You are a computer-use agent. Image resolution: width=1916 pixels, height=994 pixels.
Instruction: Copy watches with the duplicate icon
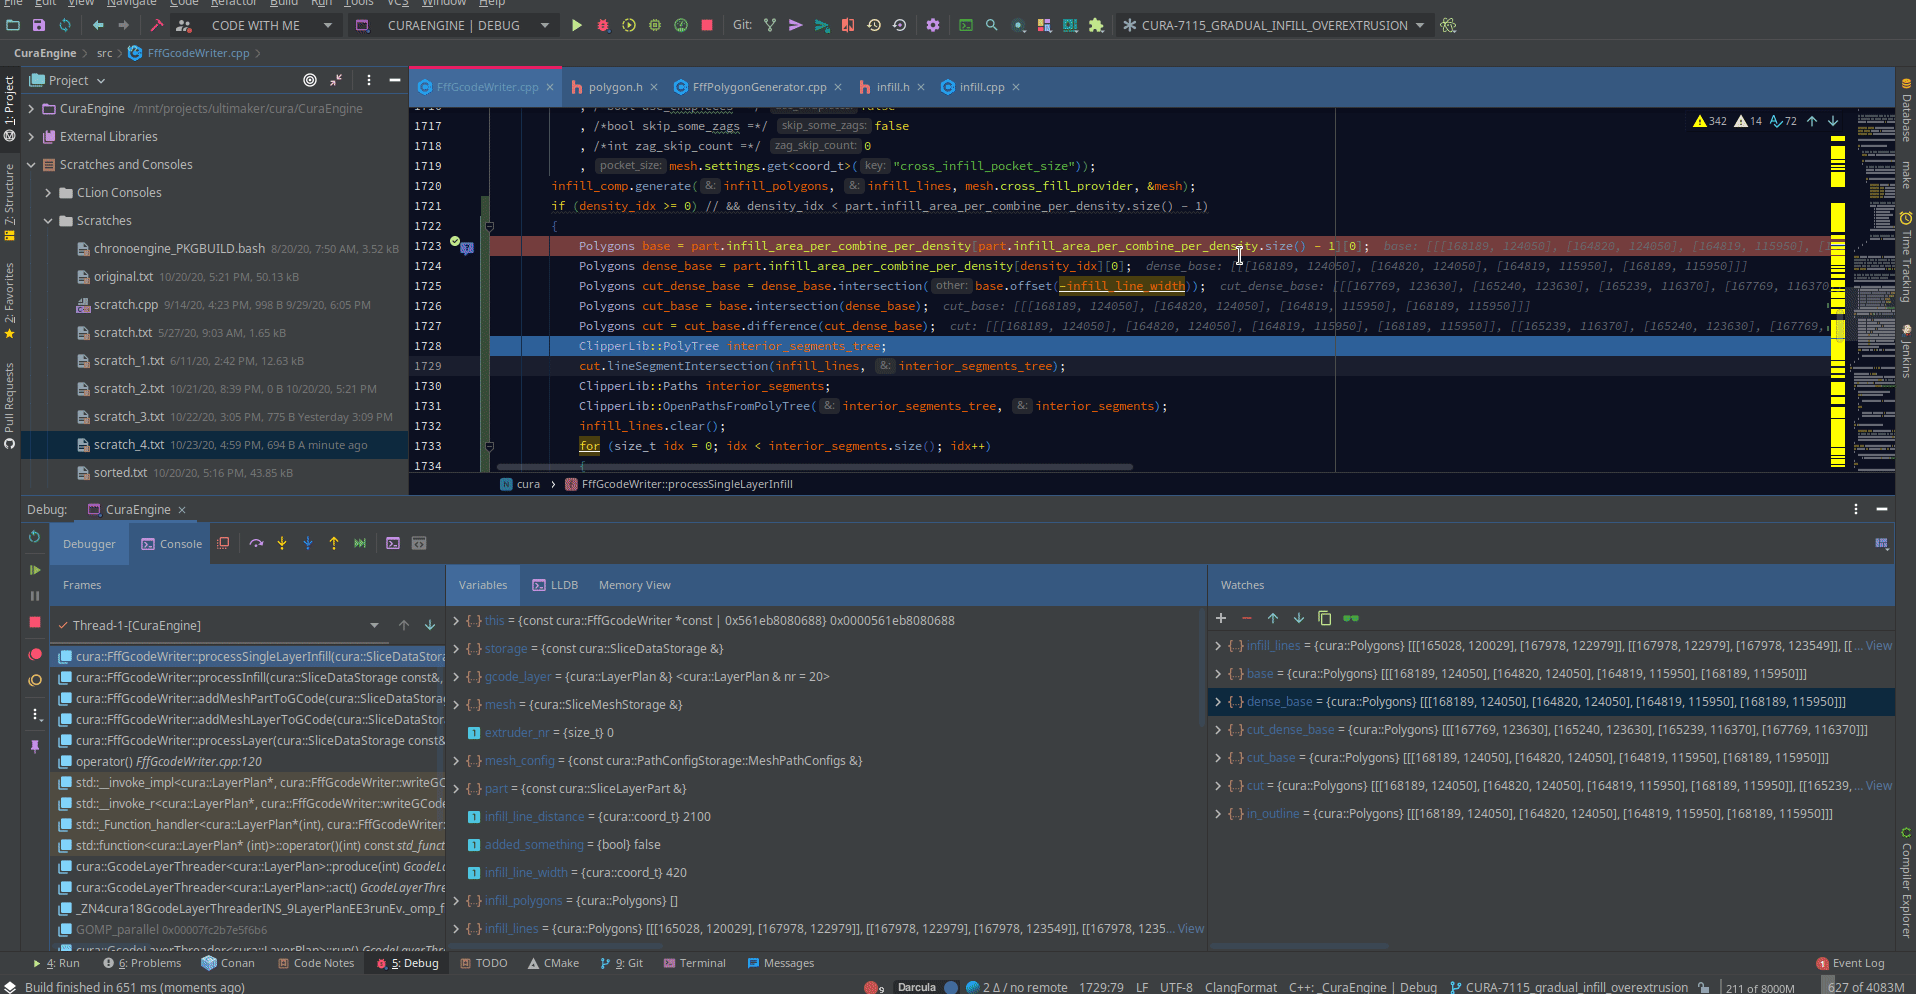pyautogui.click(x=1325, y=618)
